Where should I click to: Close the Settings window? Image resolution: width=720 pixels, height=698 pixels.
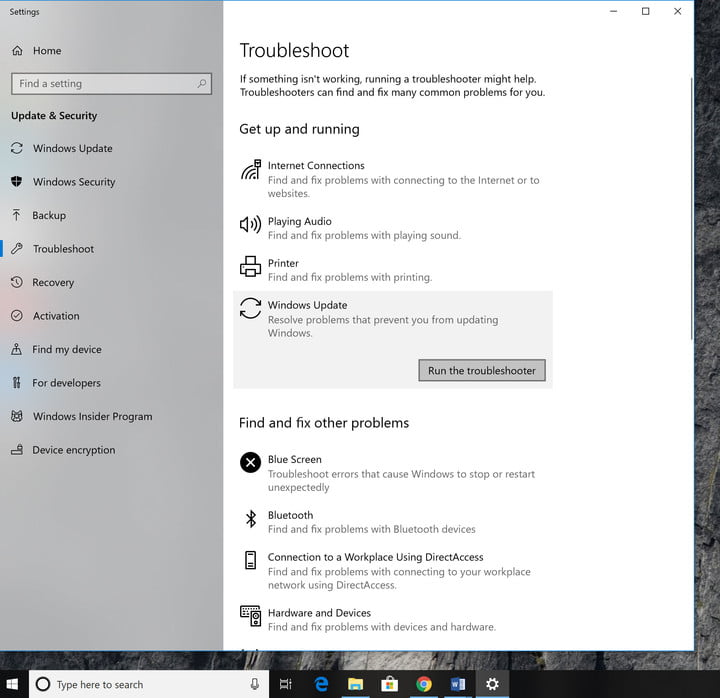[x=678, y=11]
